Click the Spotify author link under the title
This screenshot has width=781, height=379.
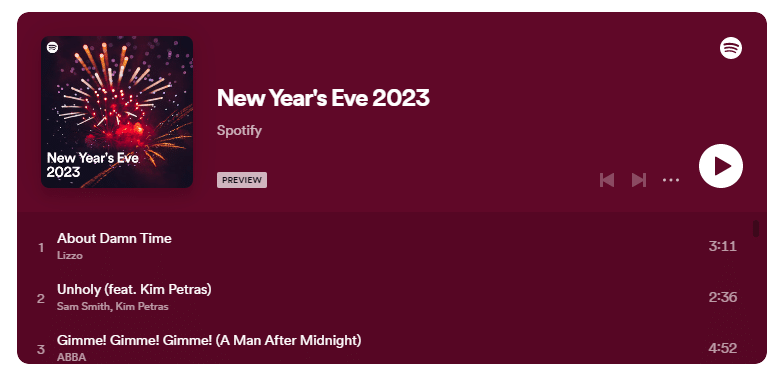point(239,130)
